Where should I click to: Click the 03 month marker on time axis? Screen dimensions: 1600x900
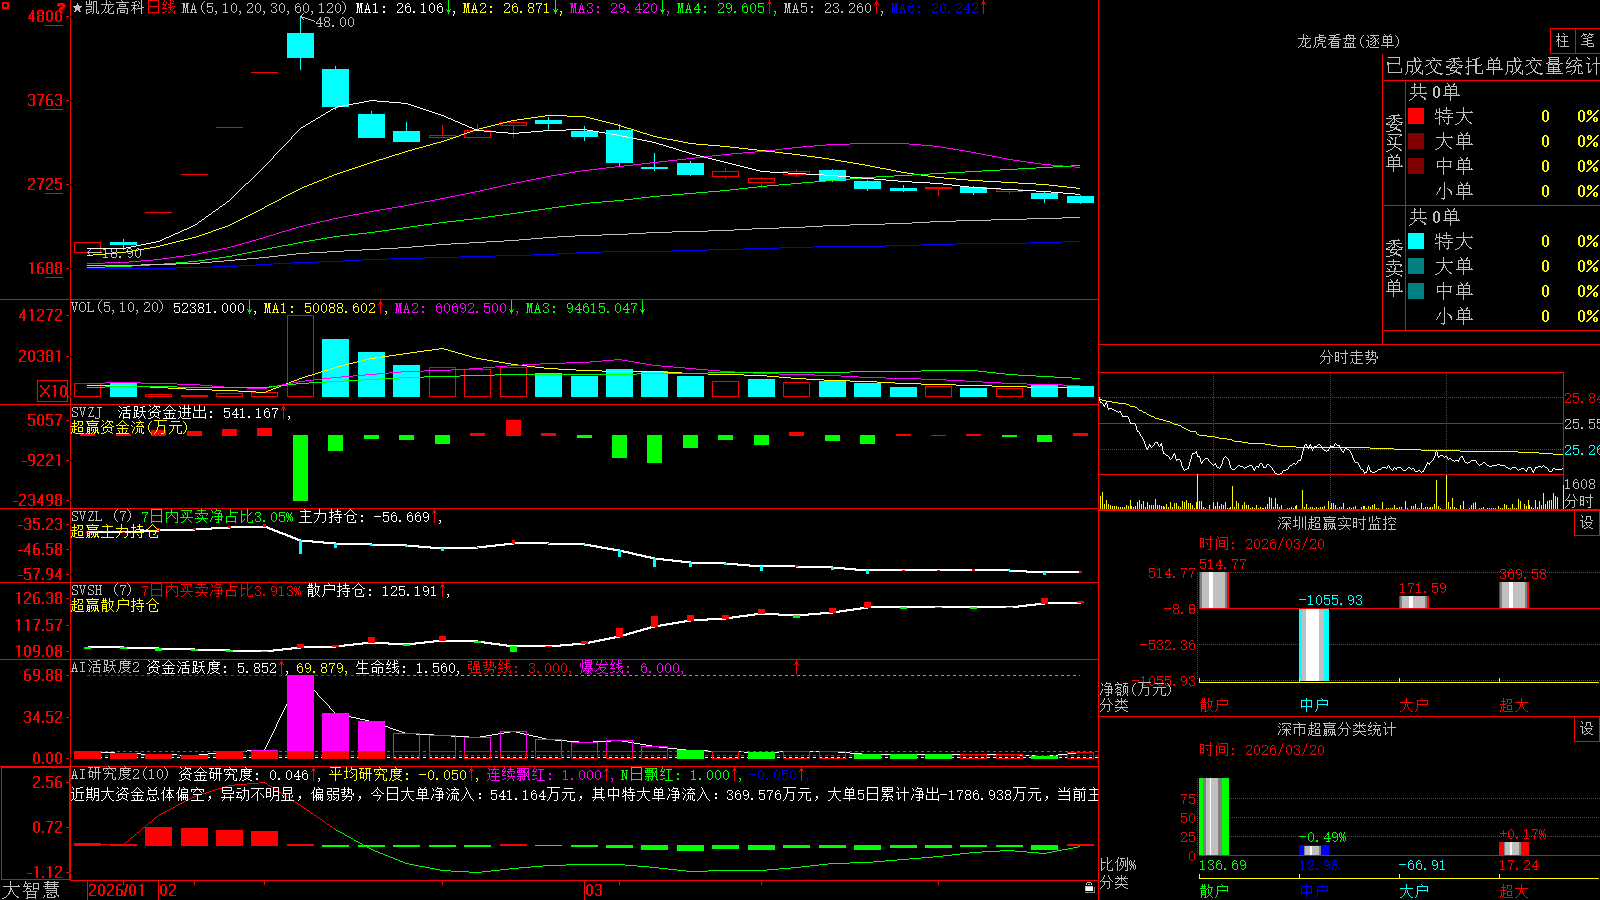click(594, 890)
